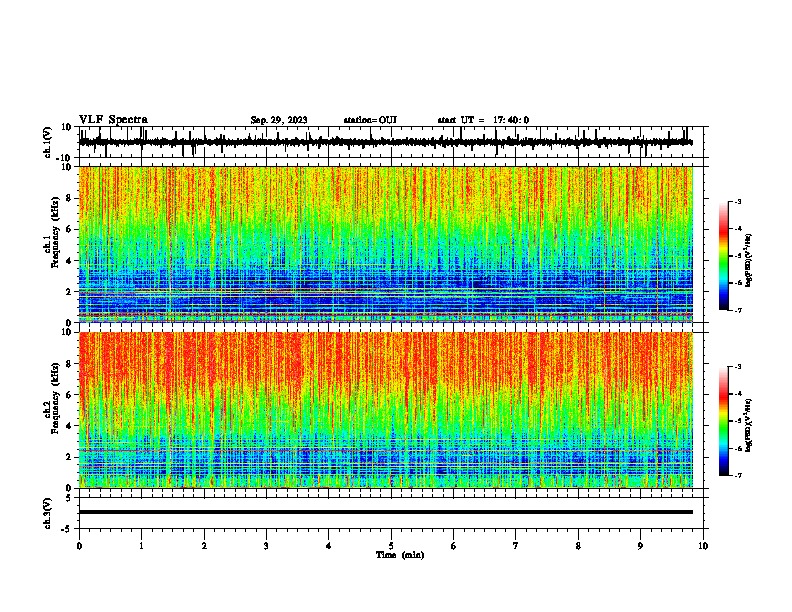The width and height of the screenshot is (792, 612).
Task: Click time axis tick label "3"
Action: [x=266, y=546]
